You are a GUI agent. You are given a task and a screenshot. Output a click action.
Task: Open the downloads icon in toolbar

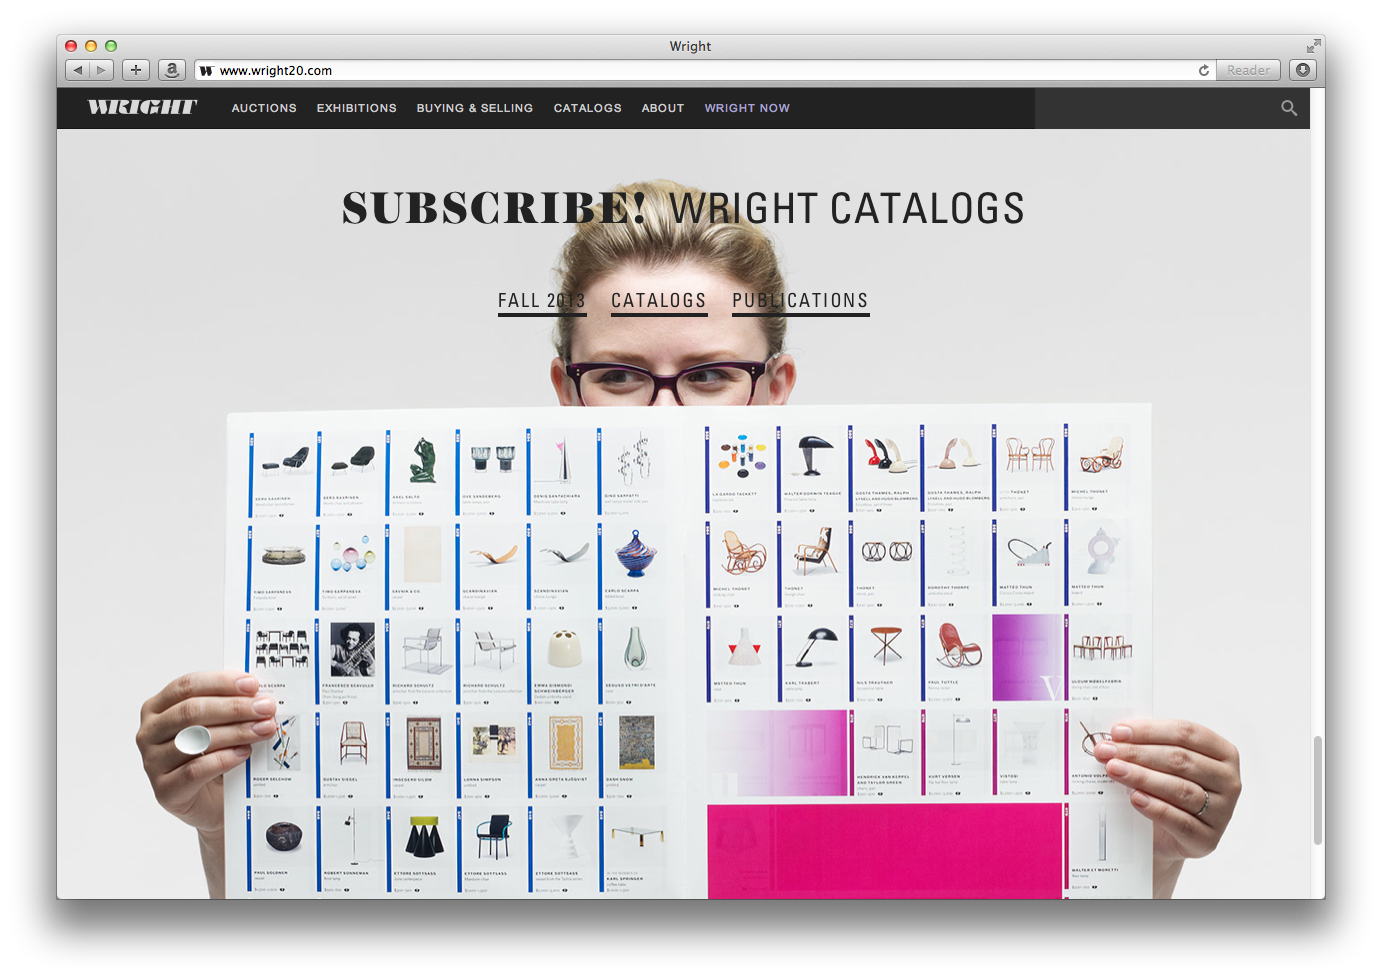pos(1302,70)
